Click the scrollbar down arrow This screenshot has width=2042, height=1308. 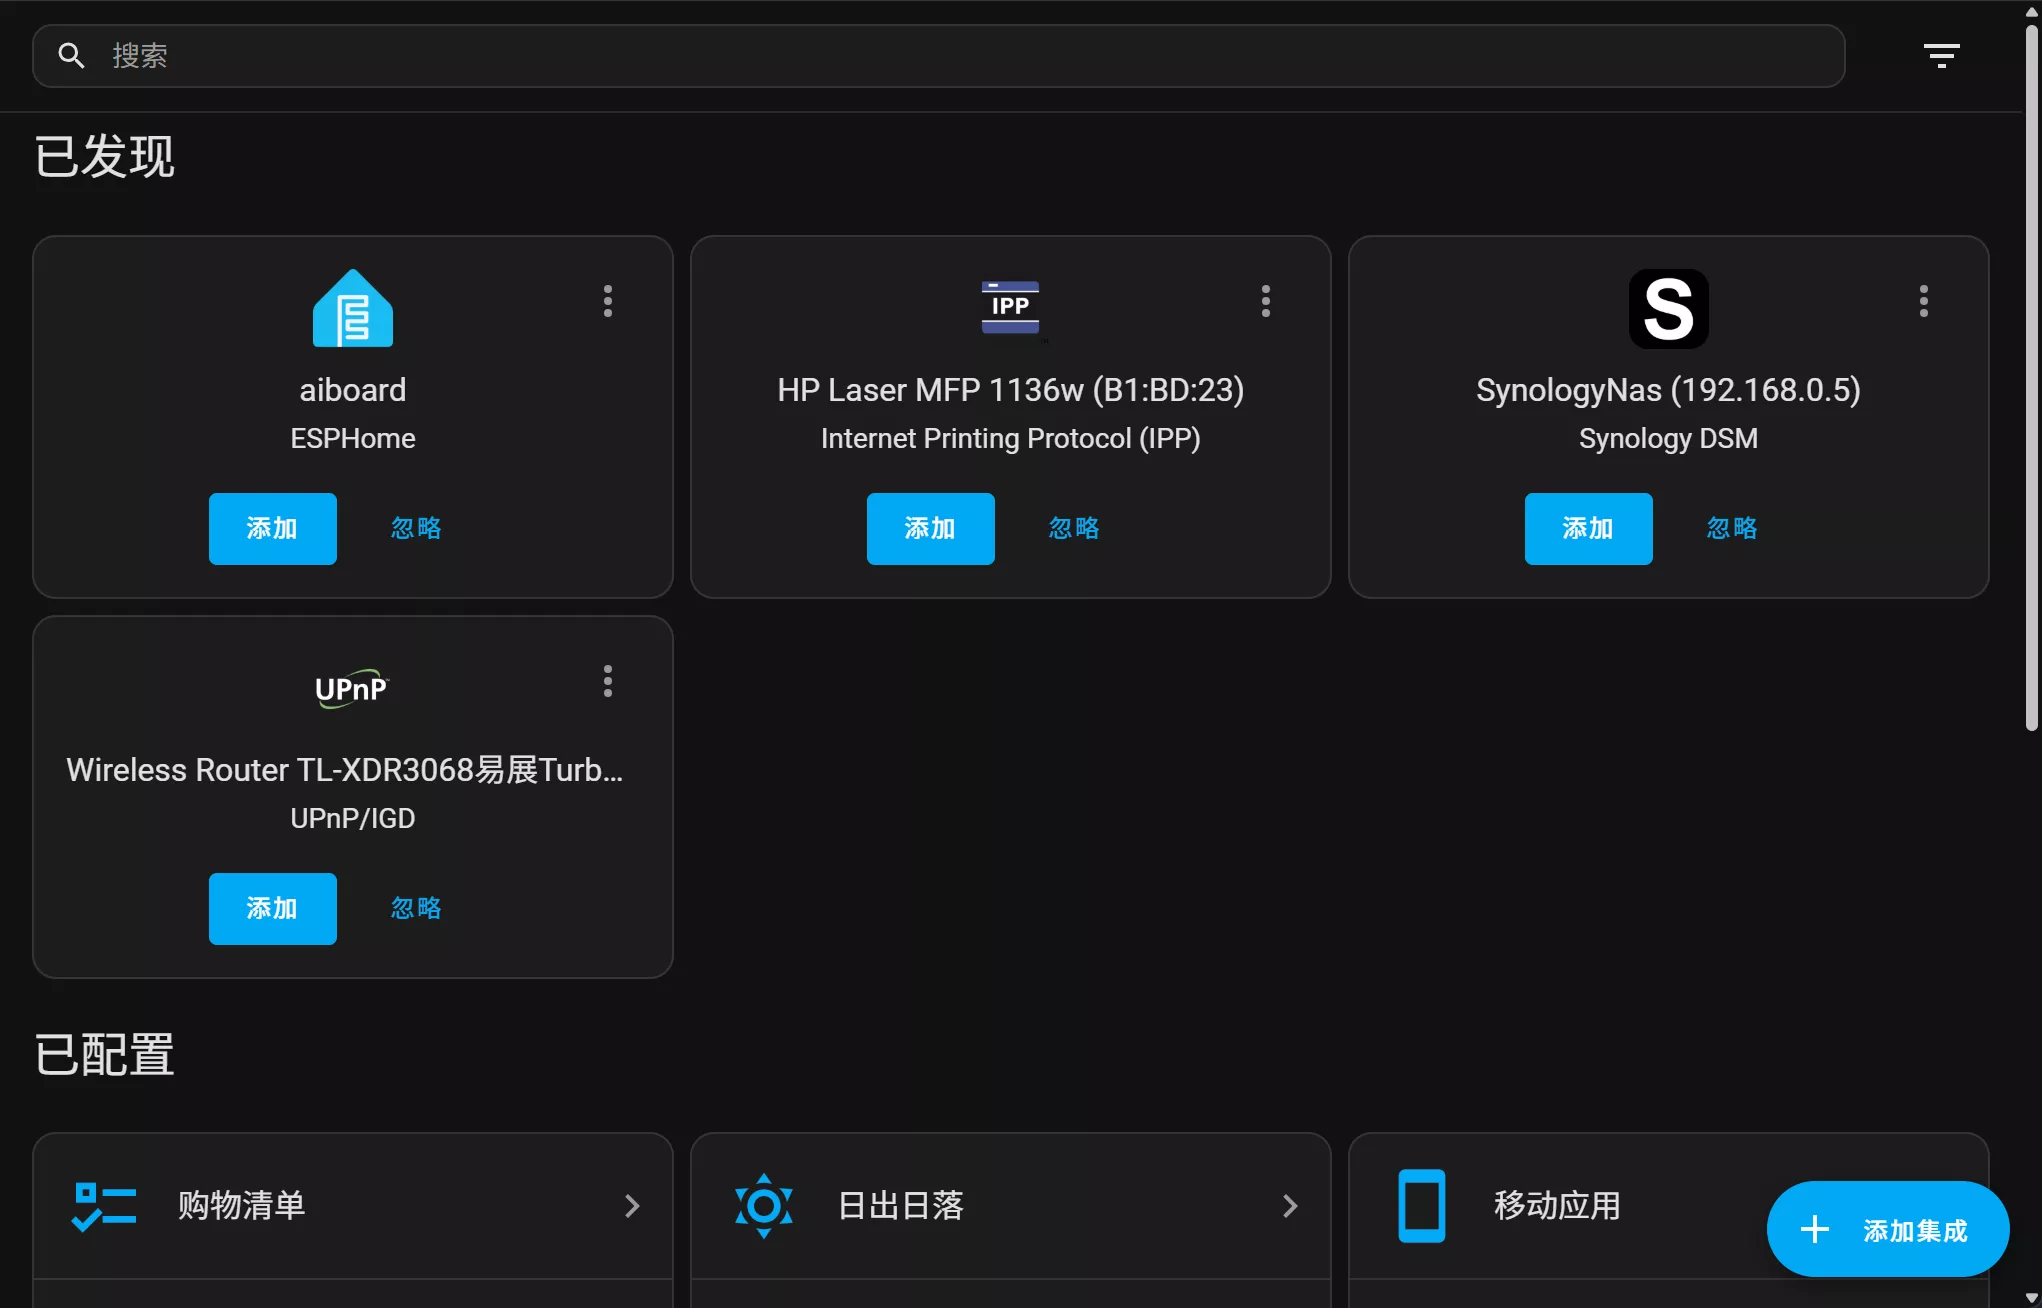click(x=2031, y=1298)
